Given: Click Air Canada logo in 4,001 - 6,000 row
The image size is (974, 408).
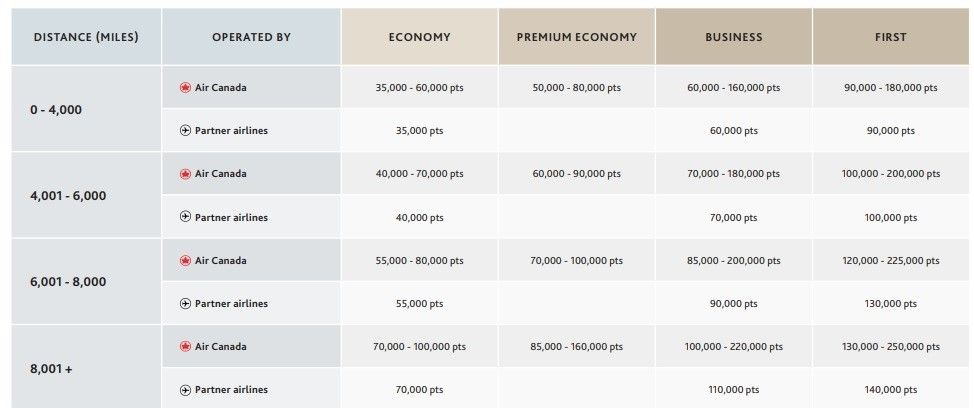Looking at the screenshot, I should click(184, 173).
